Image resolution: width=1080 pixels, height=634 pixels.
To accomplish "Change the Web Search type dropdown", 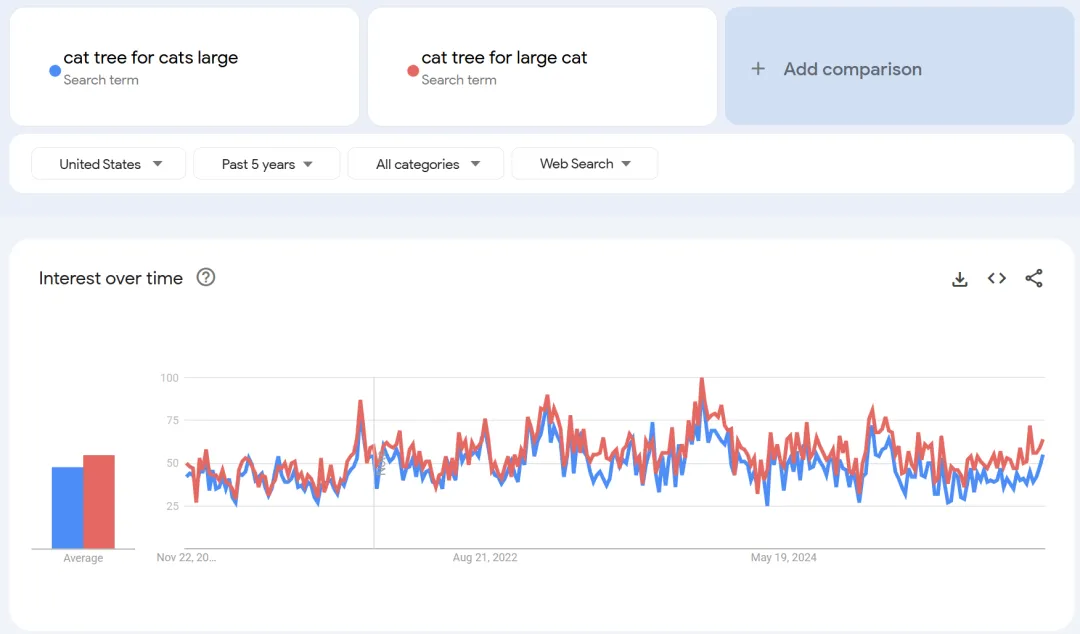I will (x=584, y=164).
